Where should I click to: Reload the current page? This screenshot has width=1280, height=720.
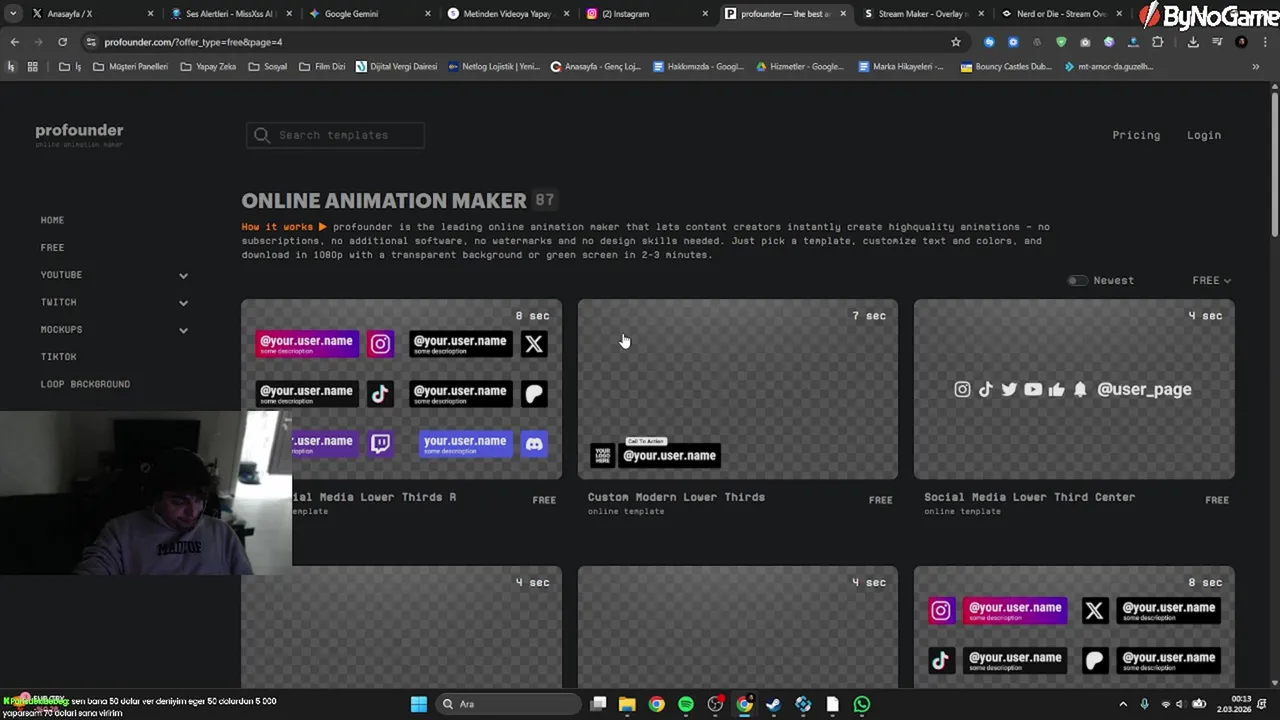point(62,42)
